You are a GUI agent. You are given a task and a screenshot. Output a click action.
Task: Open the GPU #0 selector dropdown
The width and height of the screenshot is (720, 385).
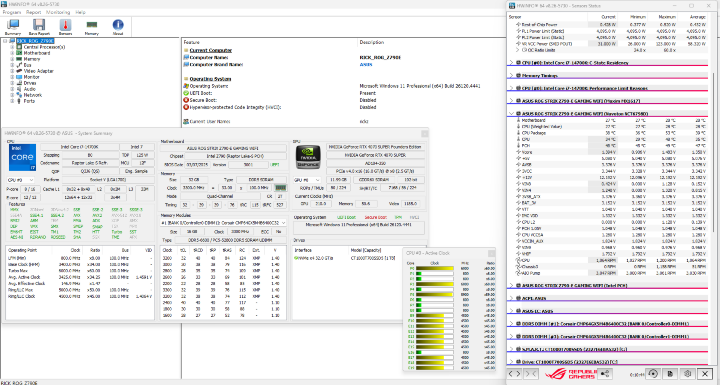[307, 180]
